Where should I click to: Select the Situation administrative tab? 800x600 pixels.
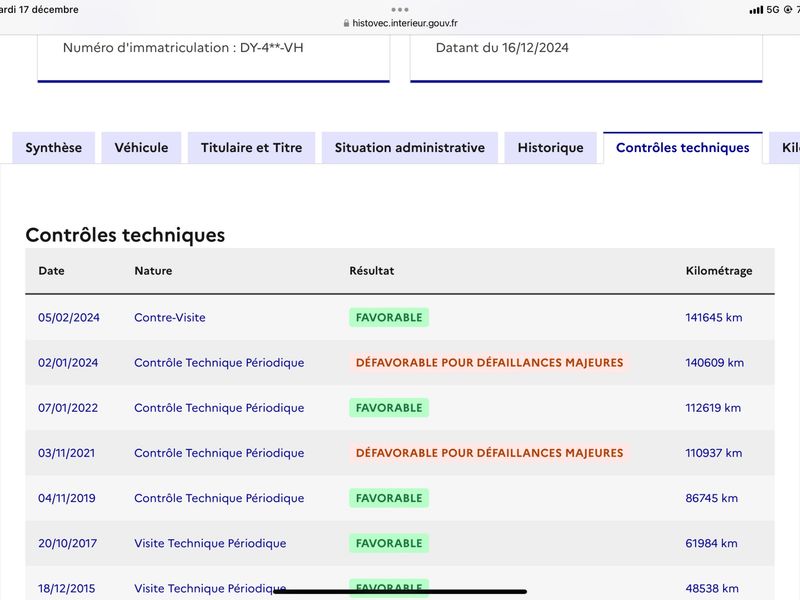(x=410, y=148)
